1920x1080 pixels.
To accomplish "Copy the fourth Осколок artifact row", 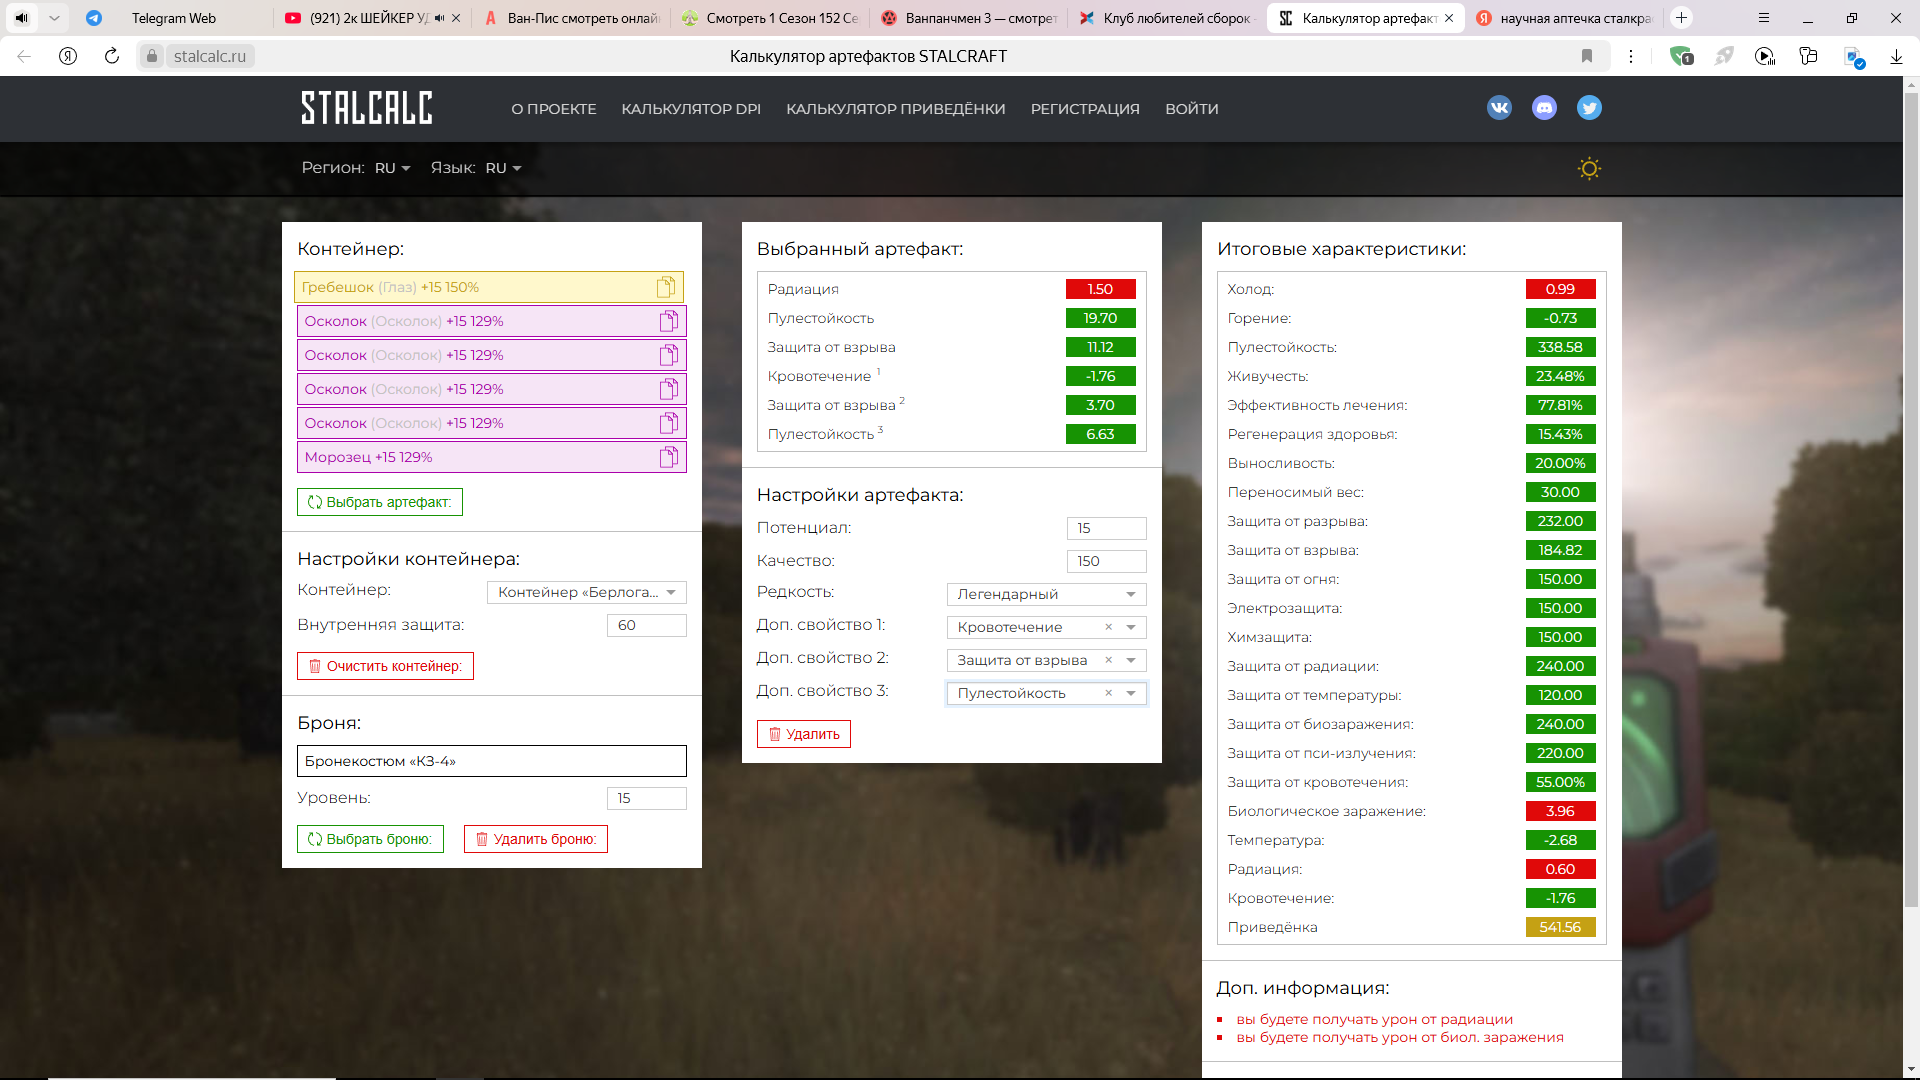I will click(x=669, y=423).
